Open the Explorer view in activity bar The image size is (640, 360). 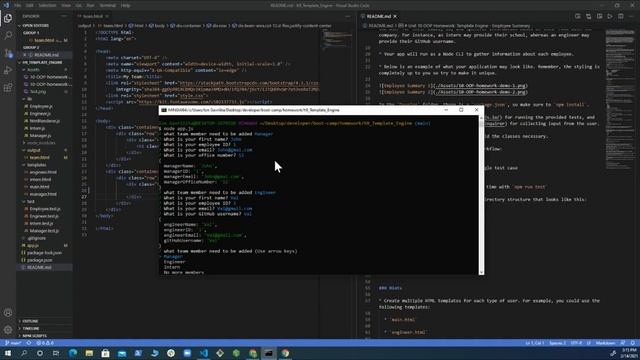tap(8, 18)
